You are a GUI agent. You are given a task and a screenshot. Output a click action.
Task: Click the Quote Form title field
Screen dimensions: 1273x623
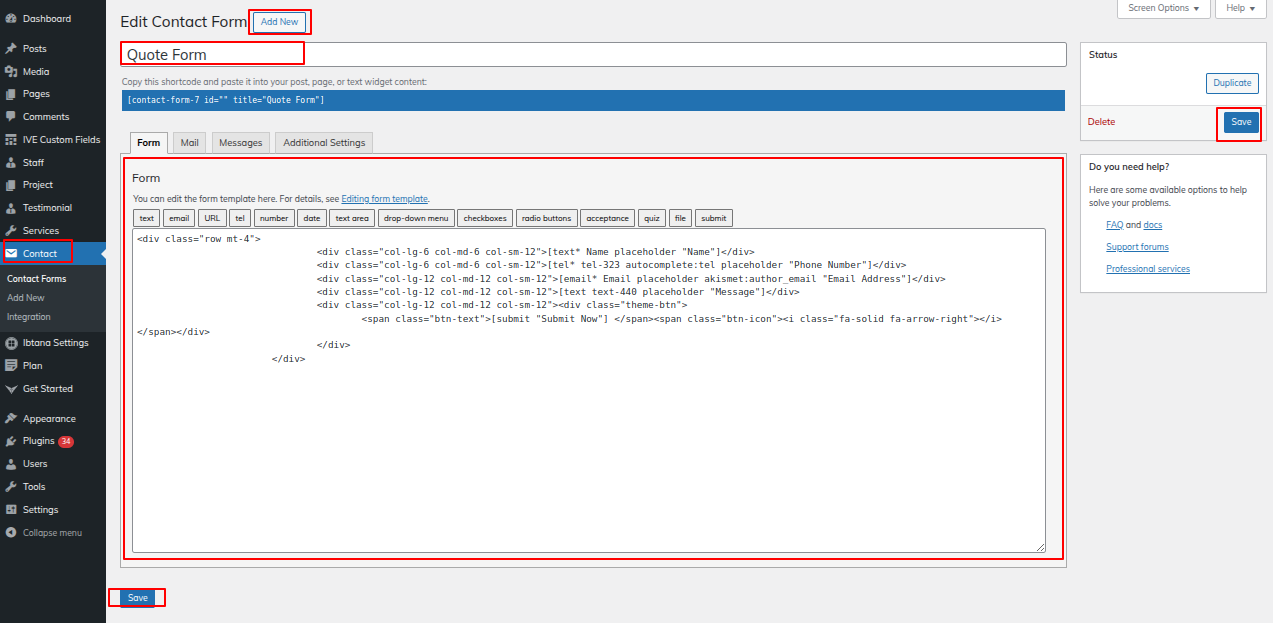coord(593,55)
